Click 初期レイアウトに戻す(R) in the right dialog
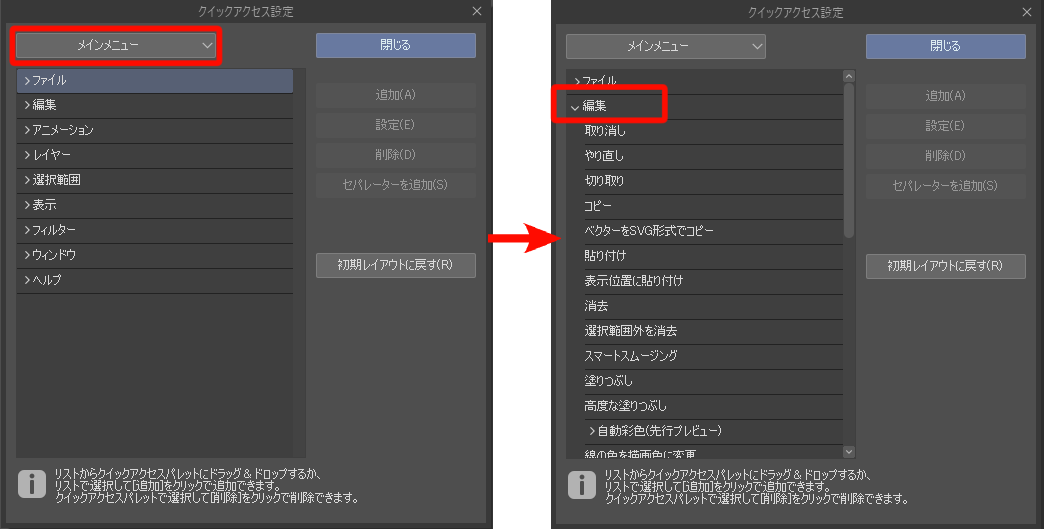1044x529 pixels. coord(945,265)
